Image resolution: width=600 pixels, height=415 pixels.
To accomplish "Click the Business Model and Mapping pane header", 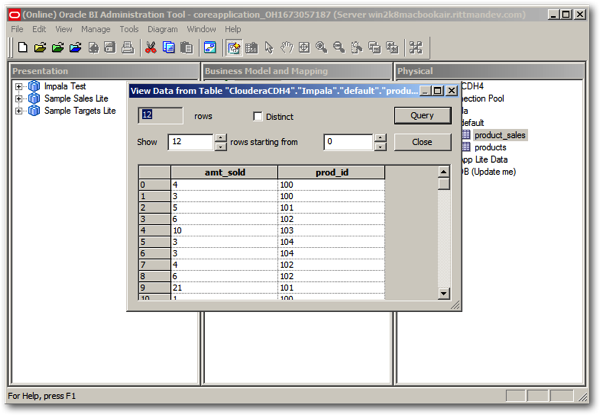I will pos(297,71).
